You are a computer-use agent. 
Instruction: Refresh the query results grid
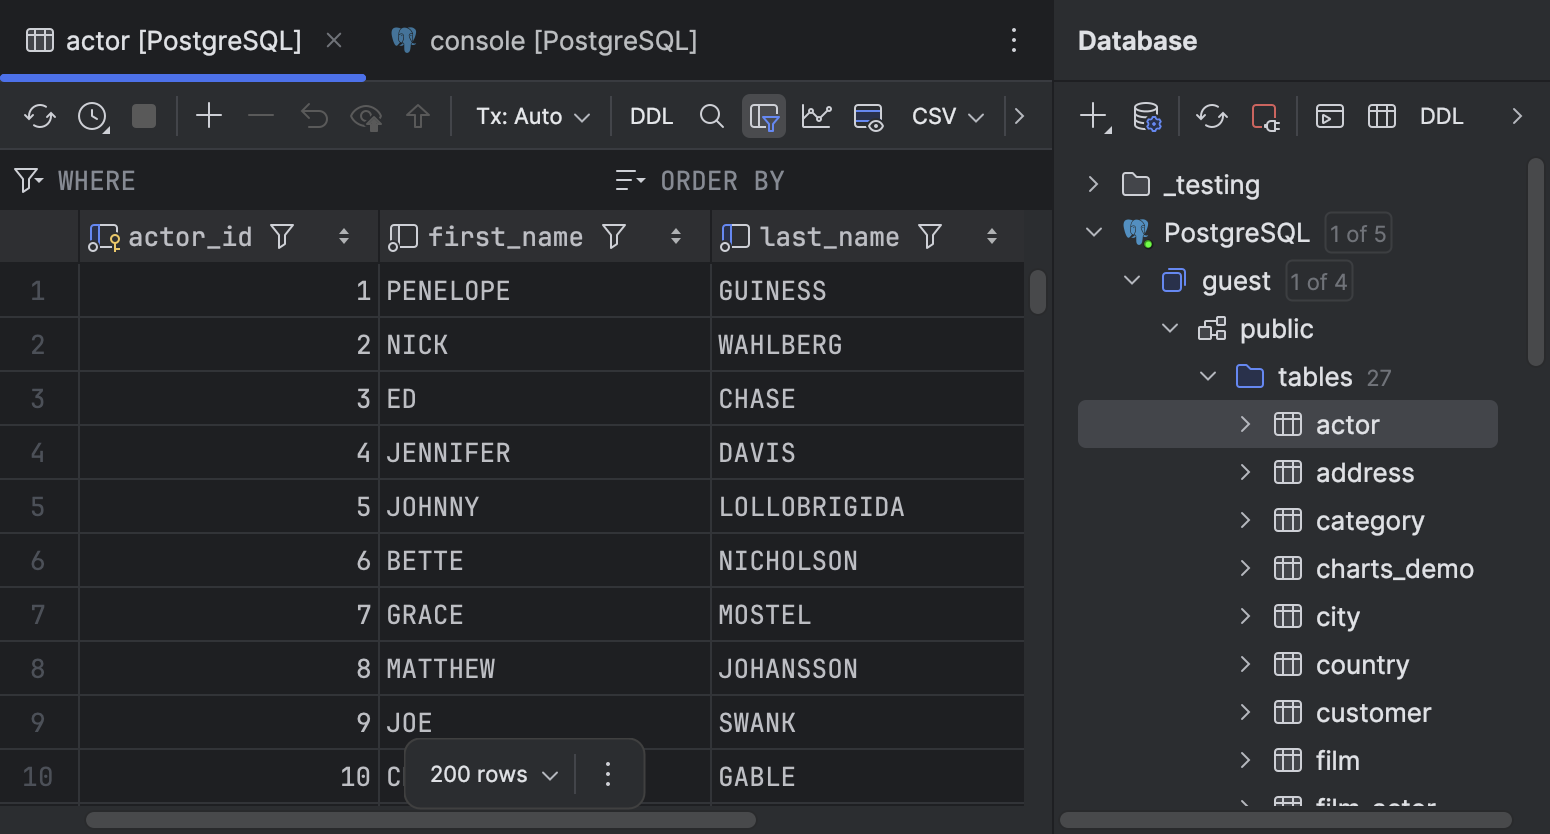(x=40, y=115)
